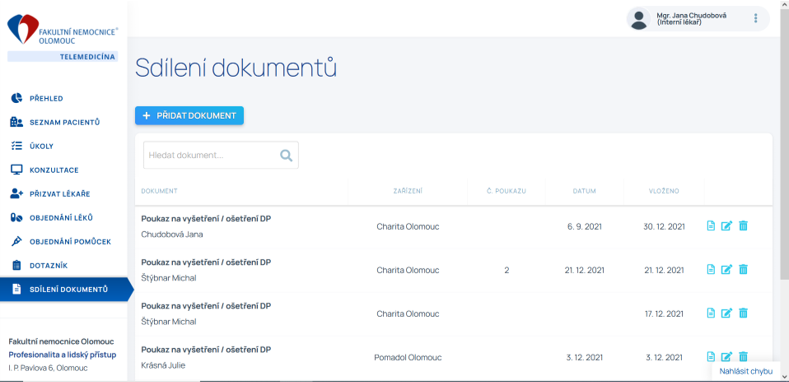Click the Fakultní nemocnice Olomouc logo
This screenshot has width=789, height=382.
coord(62,30)
